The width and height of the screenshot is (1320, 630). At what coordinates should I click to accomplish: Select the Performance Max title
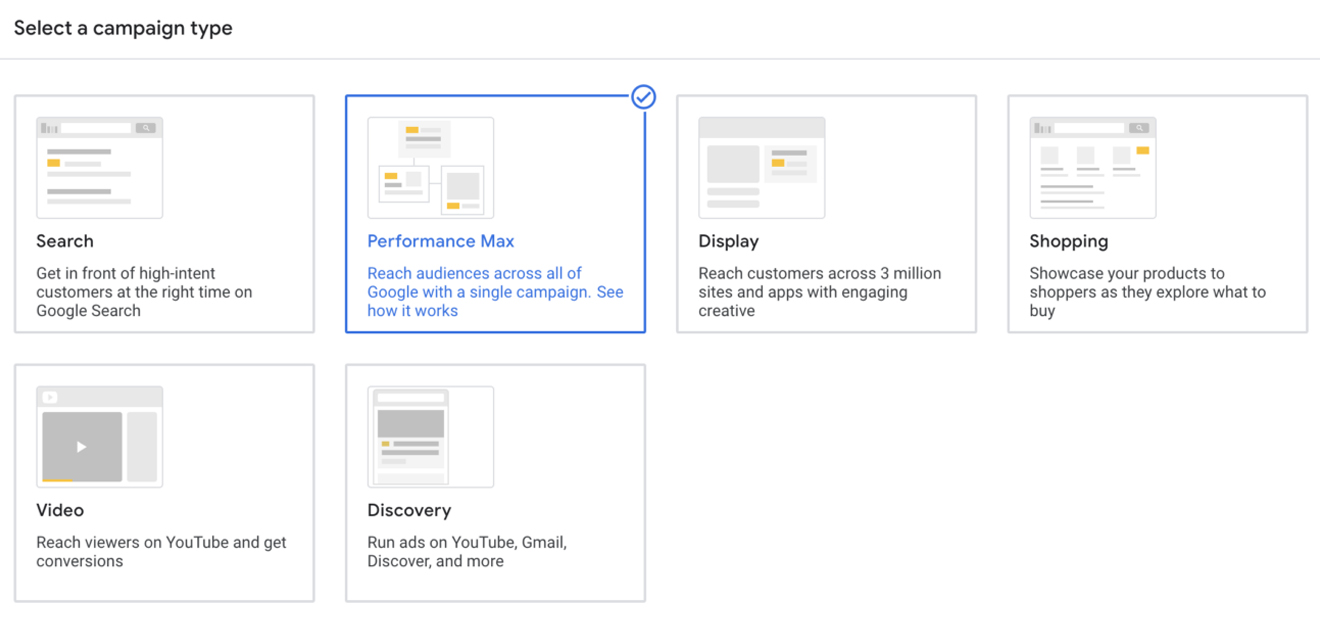[x=441, y=241]
